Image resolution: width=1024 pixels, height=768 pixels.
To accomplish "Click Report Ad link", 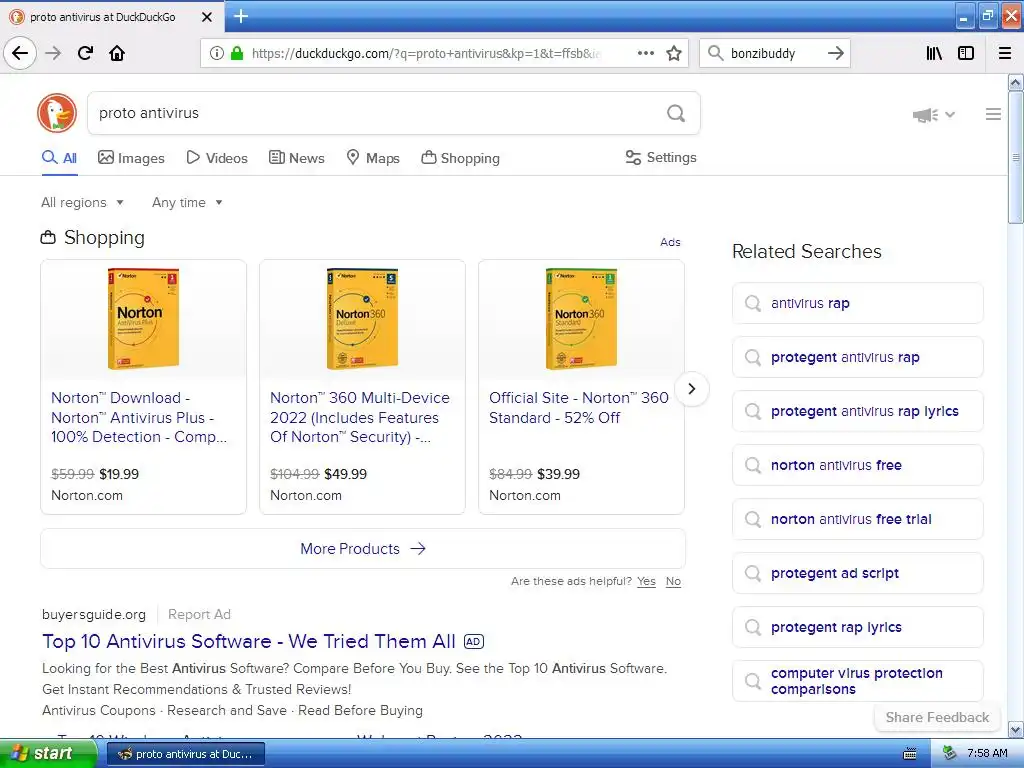I will coord(199,615).
